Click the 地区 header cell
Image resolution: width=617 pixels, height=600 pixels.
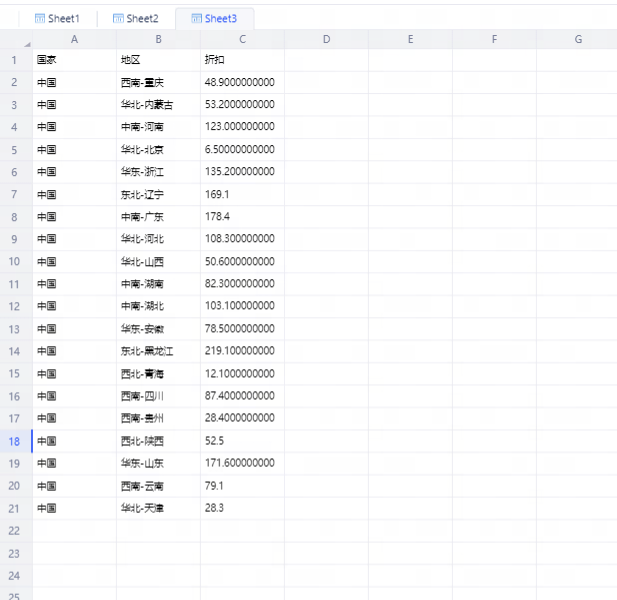(158, 60)
